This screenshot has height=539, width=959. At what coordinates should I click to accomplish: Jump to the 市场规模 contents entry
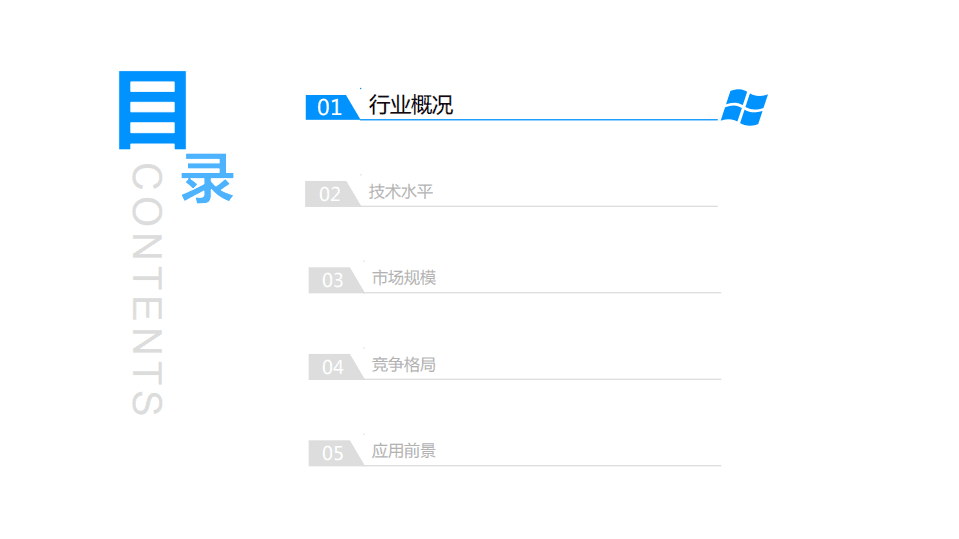click(404, 278)
